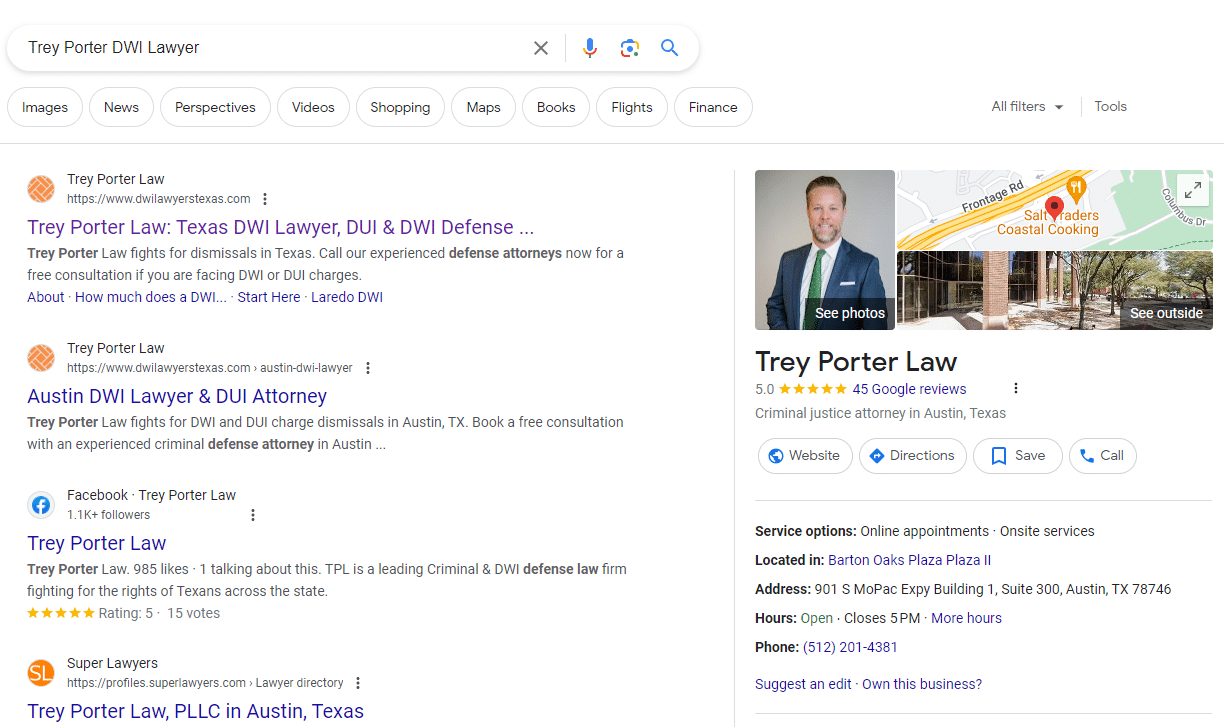Open the Austin DWI Lawyer result link

point(177,396)
